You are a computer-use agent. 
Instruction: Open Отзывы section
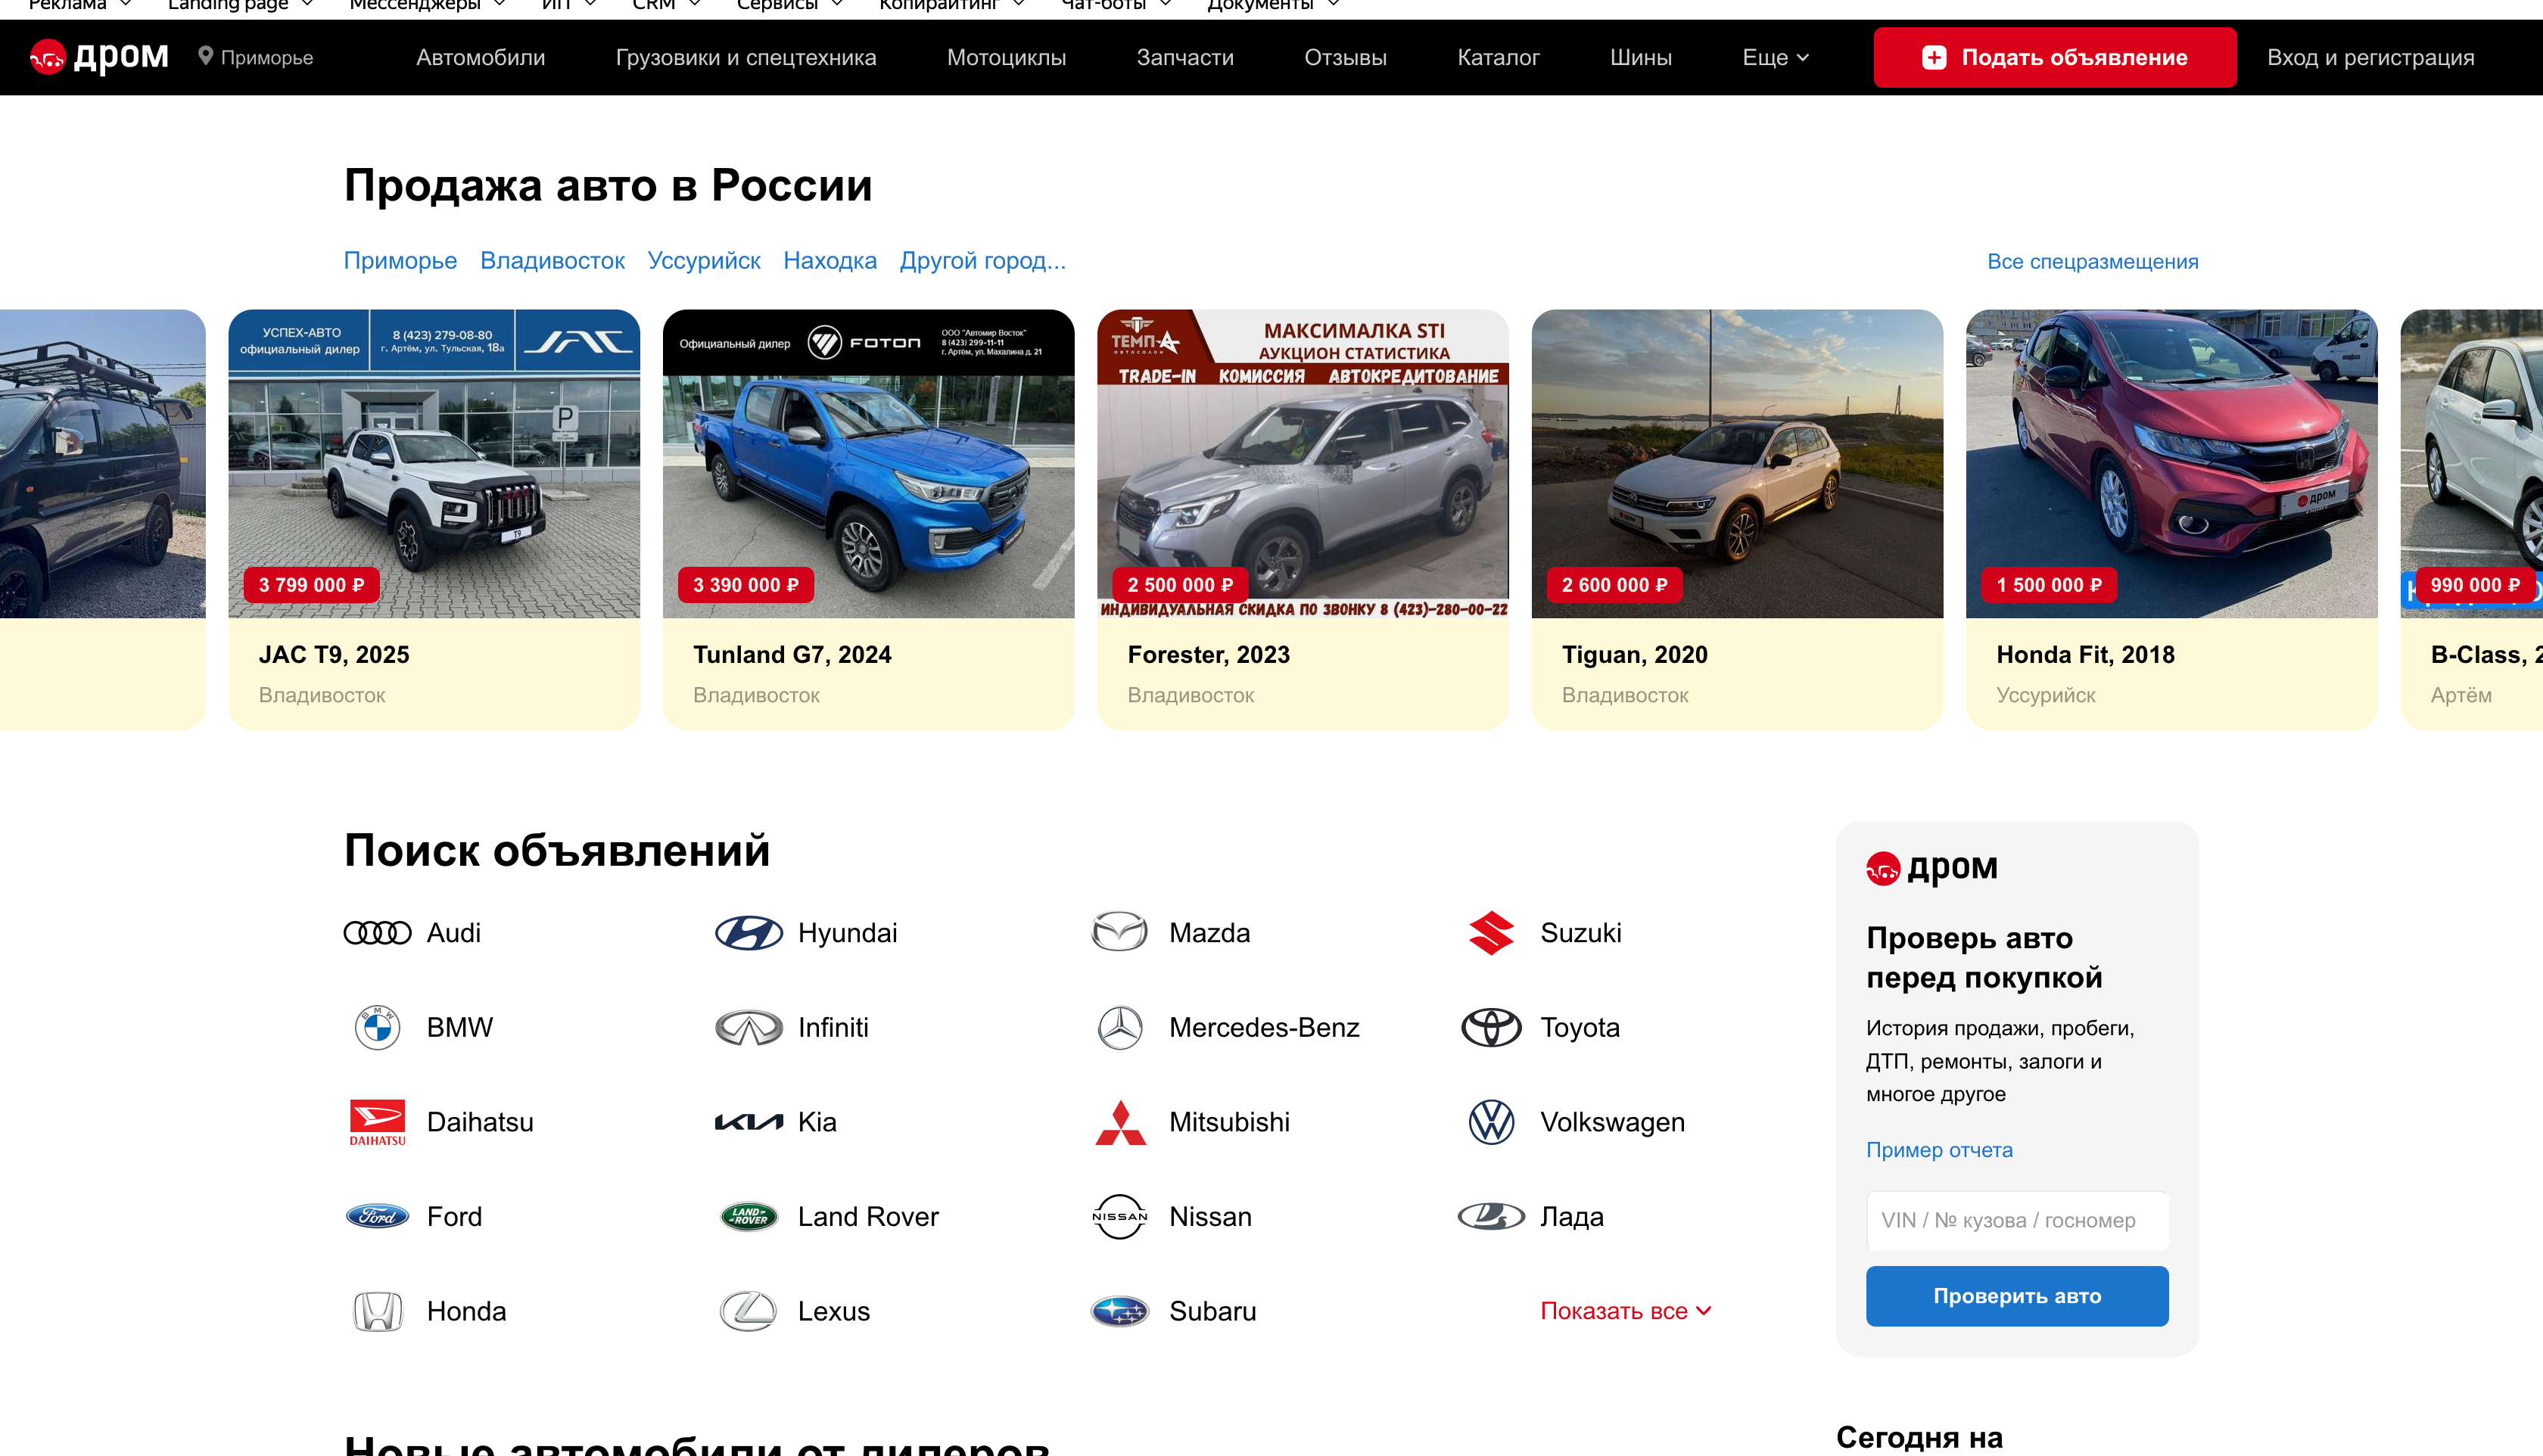point(1345,57)
